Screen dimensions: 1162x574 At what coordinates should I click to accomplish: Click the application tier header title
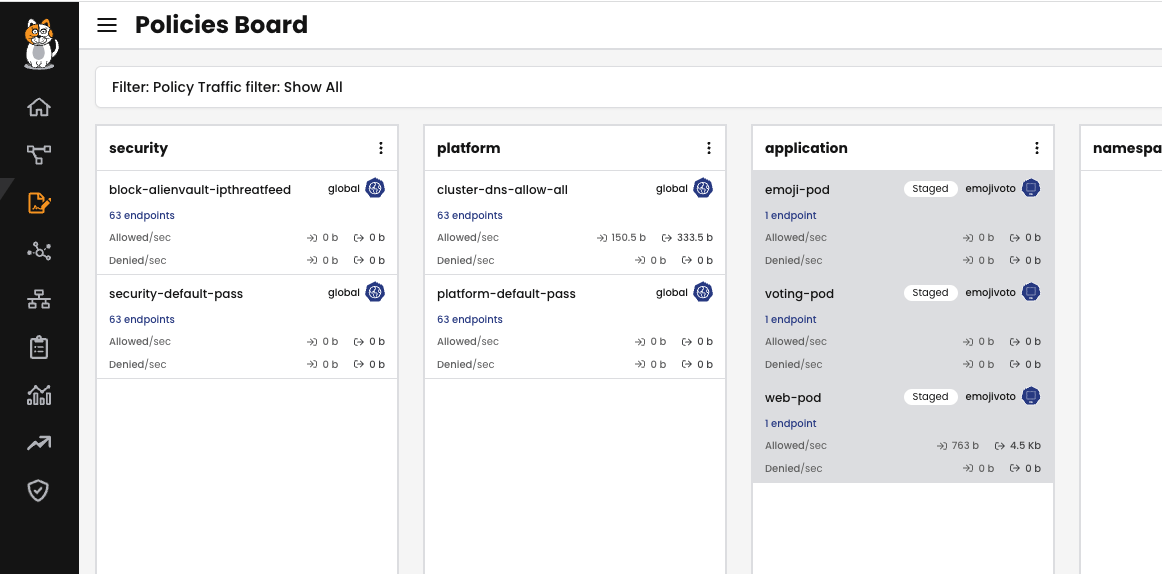pyautogui.click(x=806, y=148)
